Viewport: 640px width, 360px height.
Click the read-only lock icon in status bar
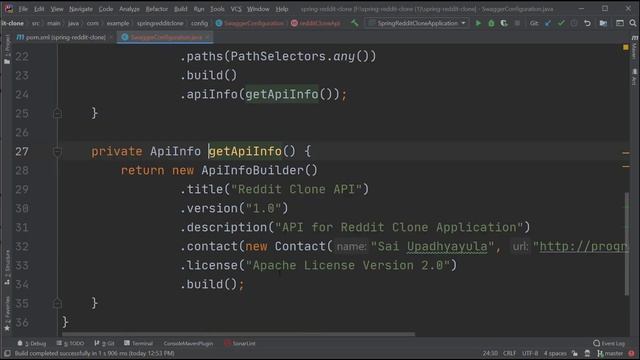575,353
